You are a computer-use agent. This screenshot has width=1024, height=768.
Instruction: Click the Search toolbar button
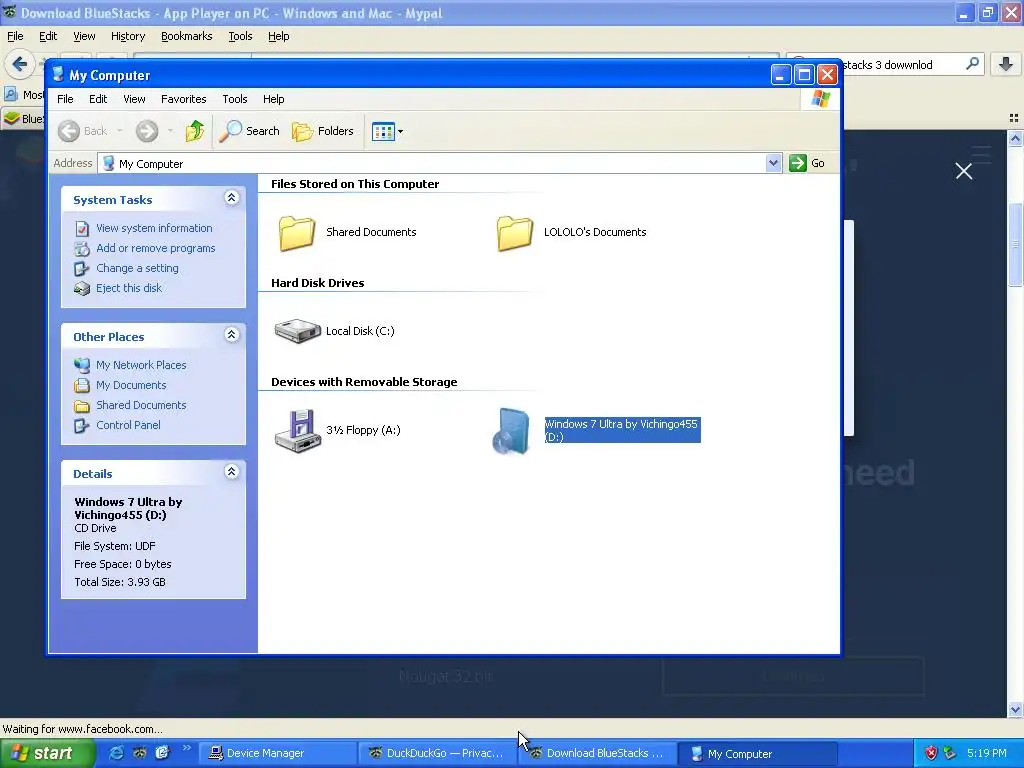click(249, 131)
